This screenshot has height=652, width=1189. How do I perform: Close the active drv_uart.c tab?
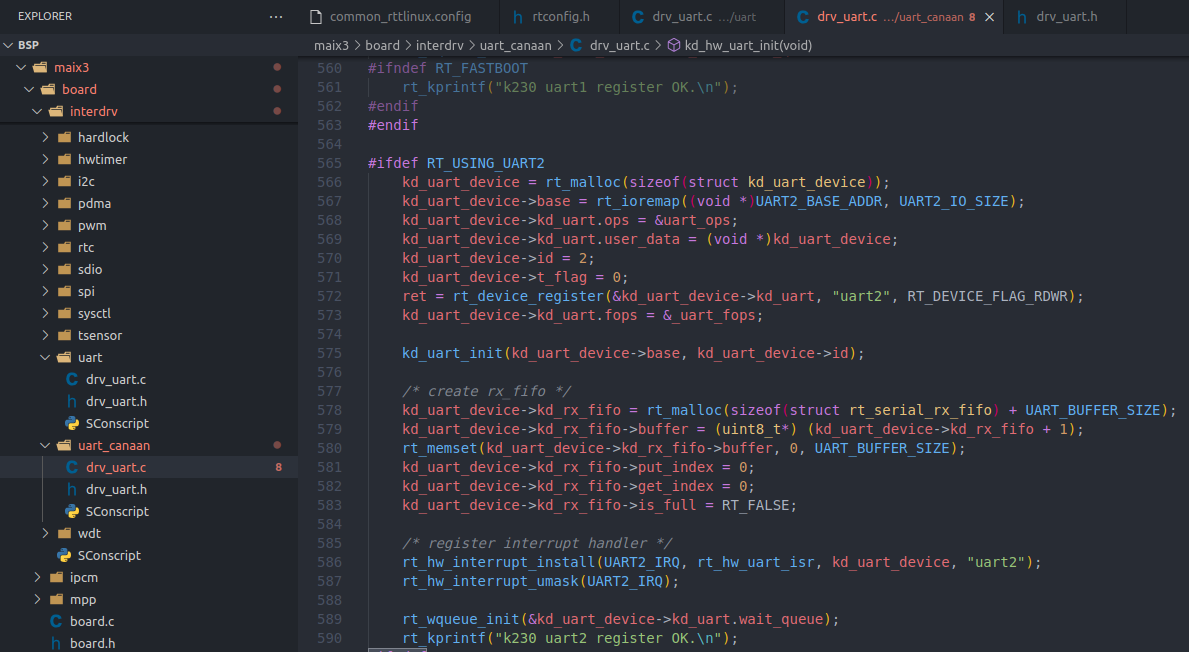[990, 17]
